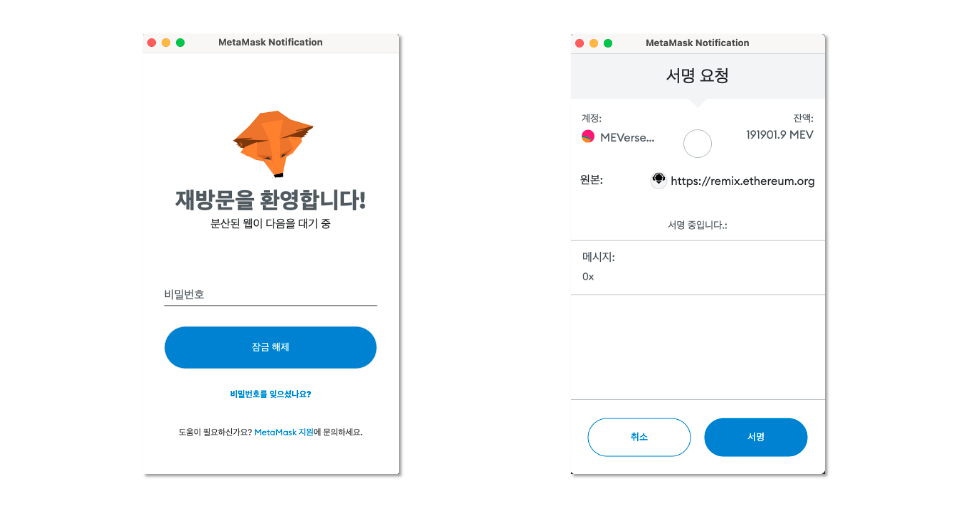Close the signature request window
This screenshot has width=958, height=522.
pos(579,43)
